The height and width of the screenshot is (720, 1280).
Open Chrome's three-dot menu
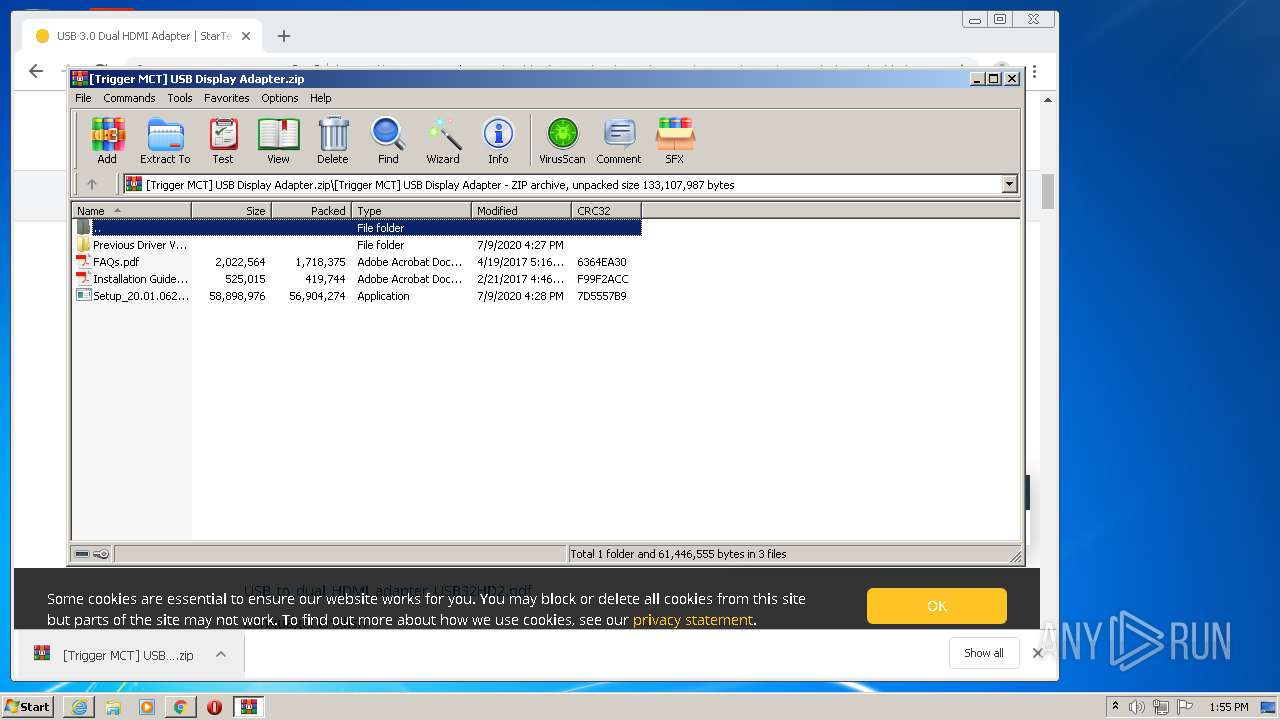click(1034, 72)
